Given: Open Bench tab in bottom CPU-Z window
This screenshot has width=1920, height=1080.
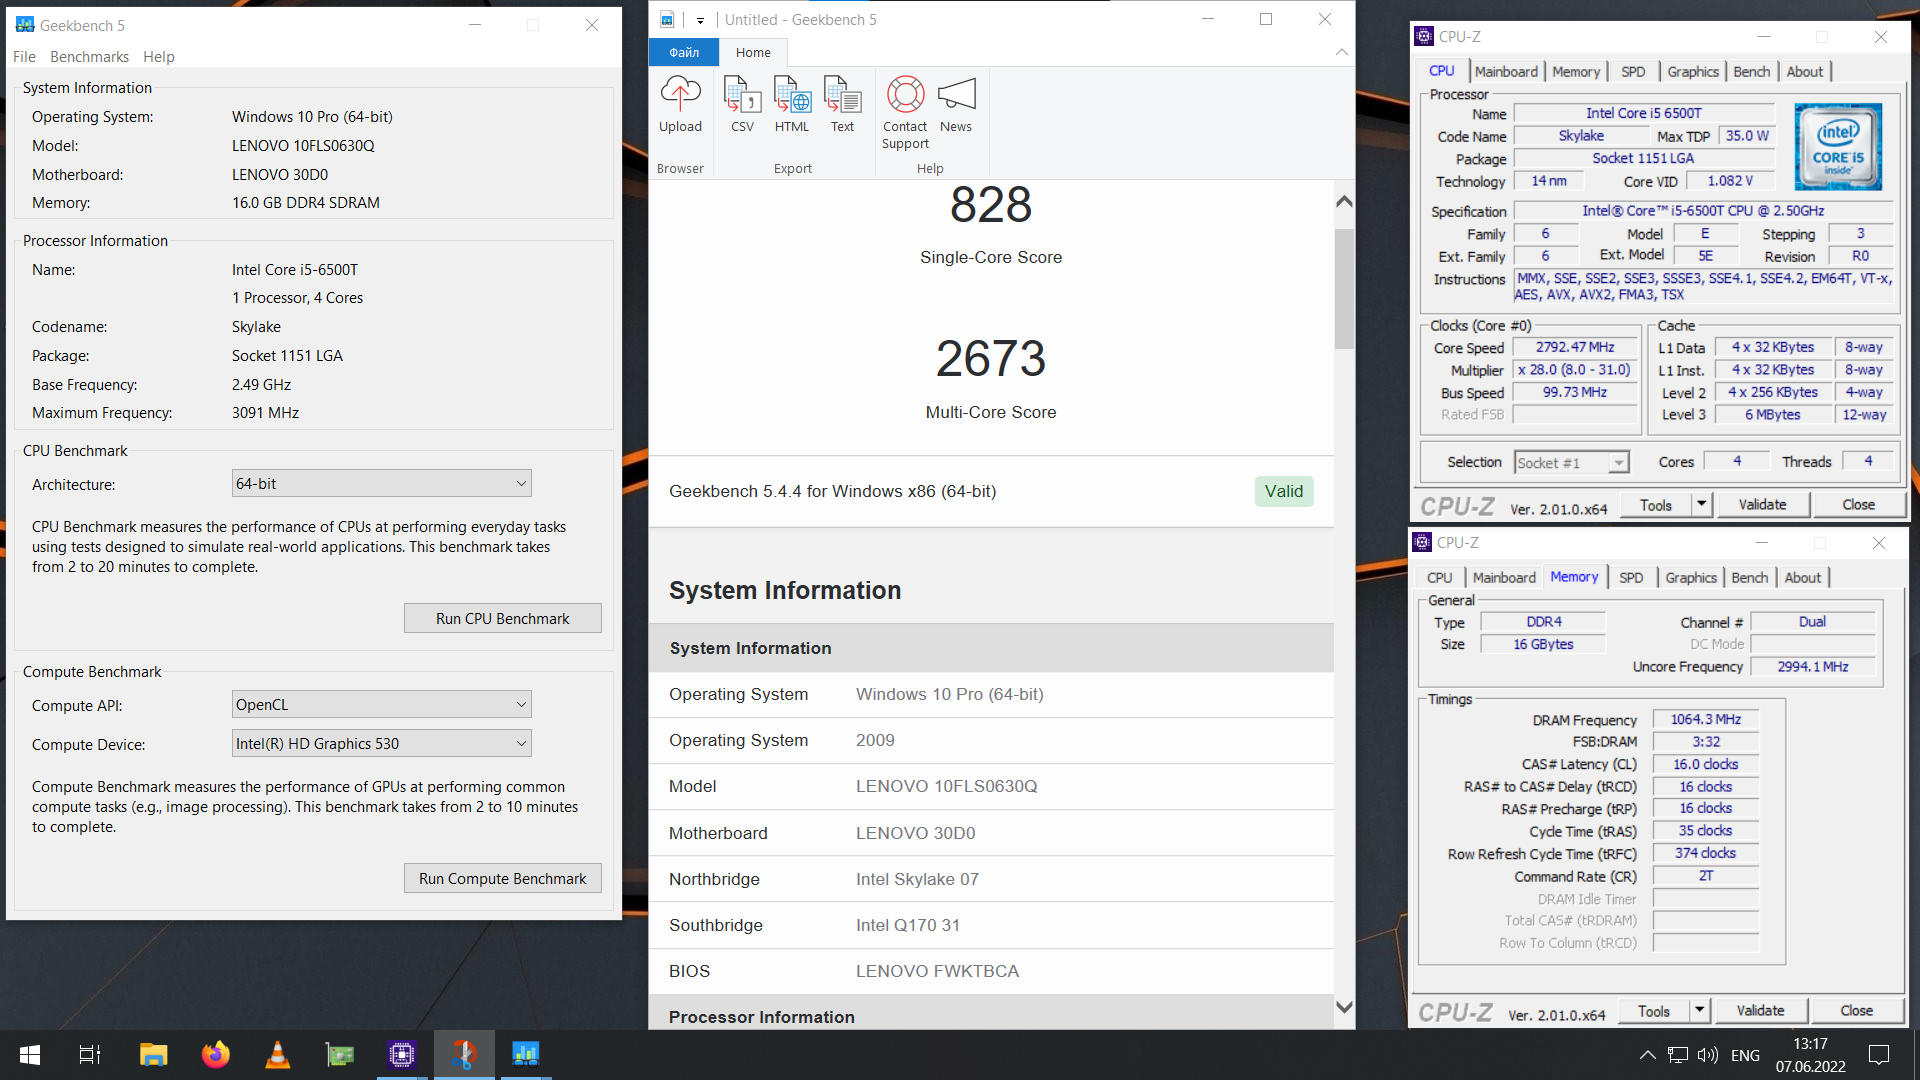Looking at the screenshot, I should (1749, 578).
